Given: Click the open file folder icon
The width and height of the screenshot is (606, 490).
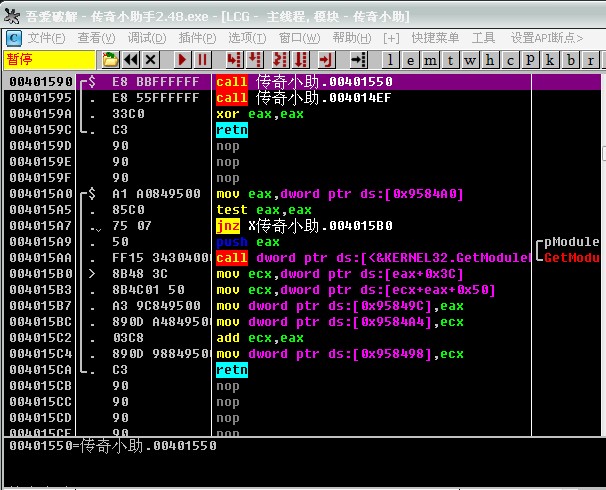Looking at the screenshot, I should click(x=110, y=60).
